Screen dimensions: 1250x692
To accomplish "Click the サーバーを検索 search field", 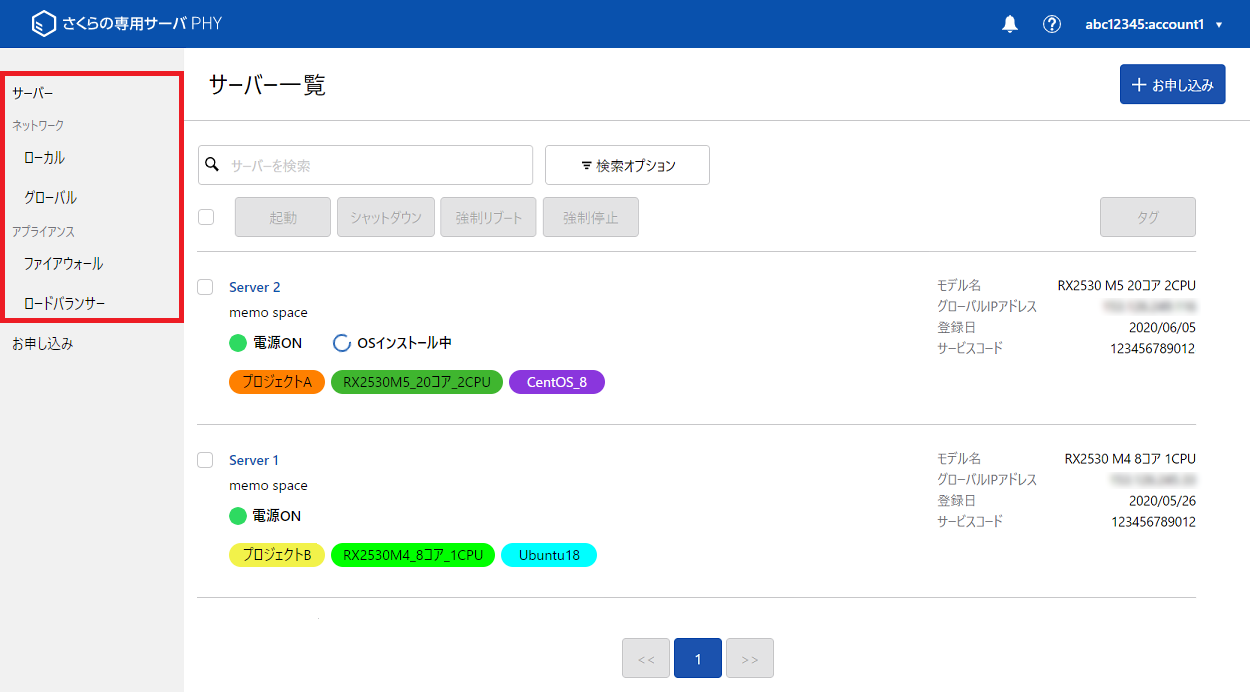I will (375, 165).
